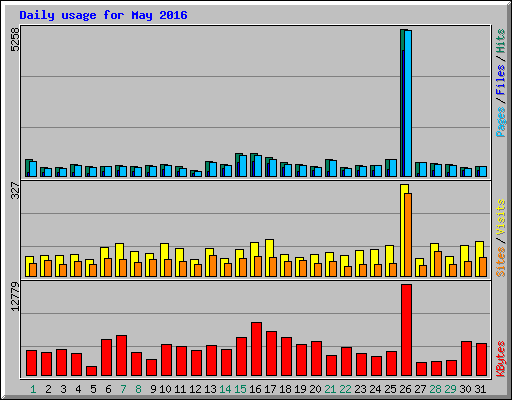Viewport: 512px width, 400px height.
Task: Click day 31 on the x-axis
Action: 480,389
